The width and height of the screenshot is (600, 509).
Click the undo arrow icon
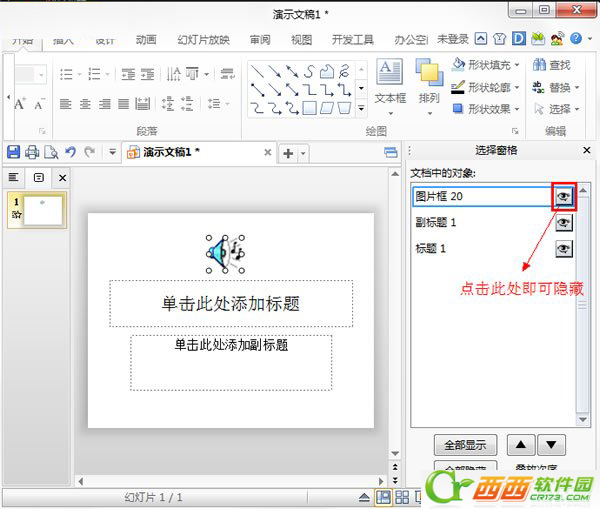point(70,152)
